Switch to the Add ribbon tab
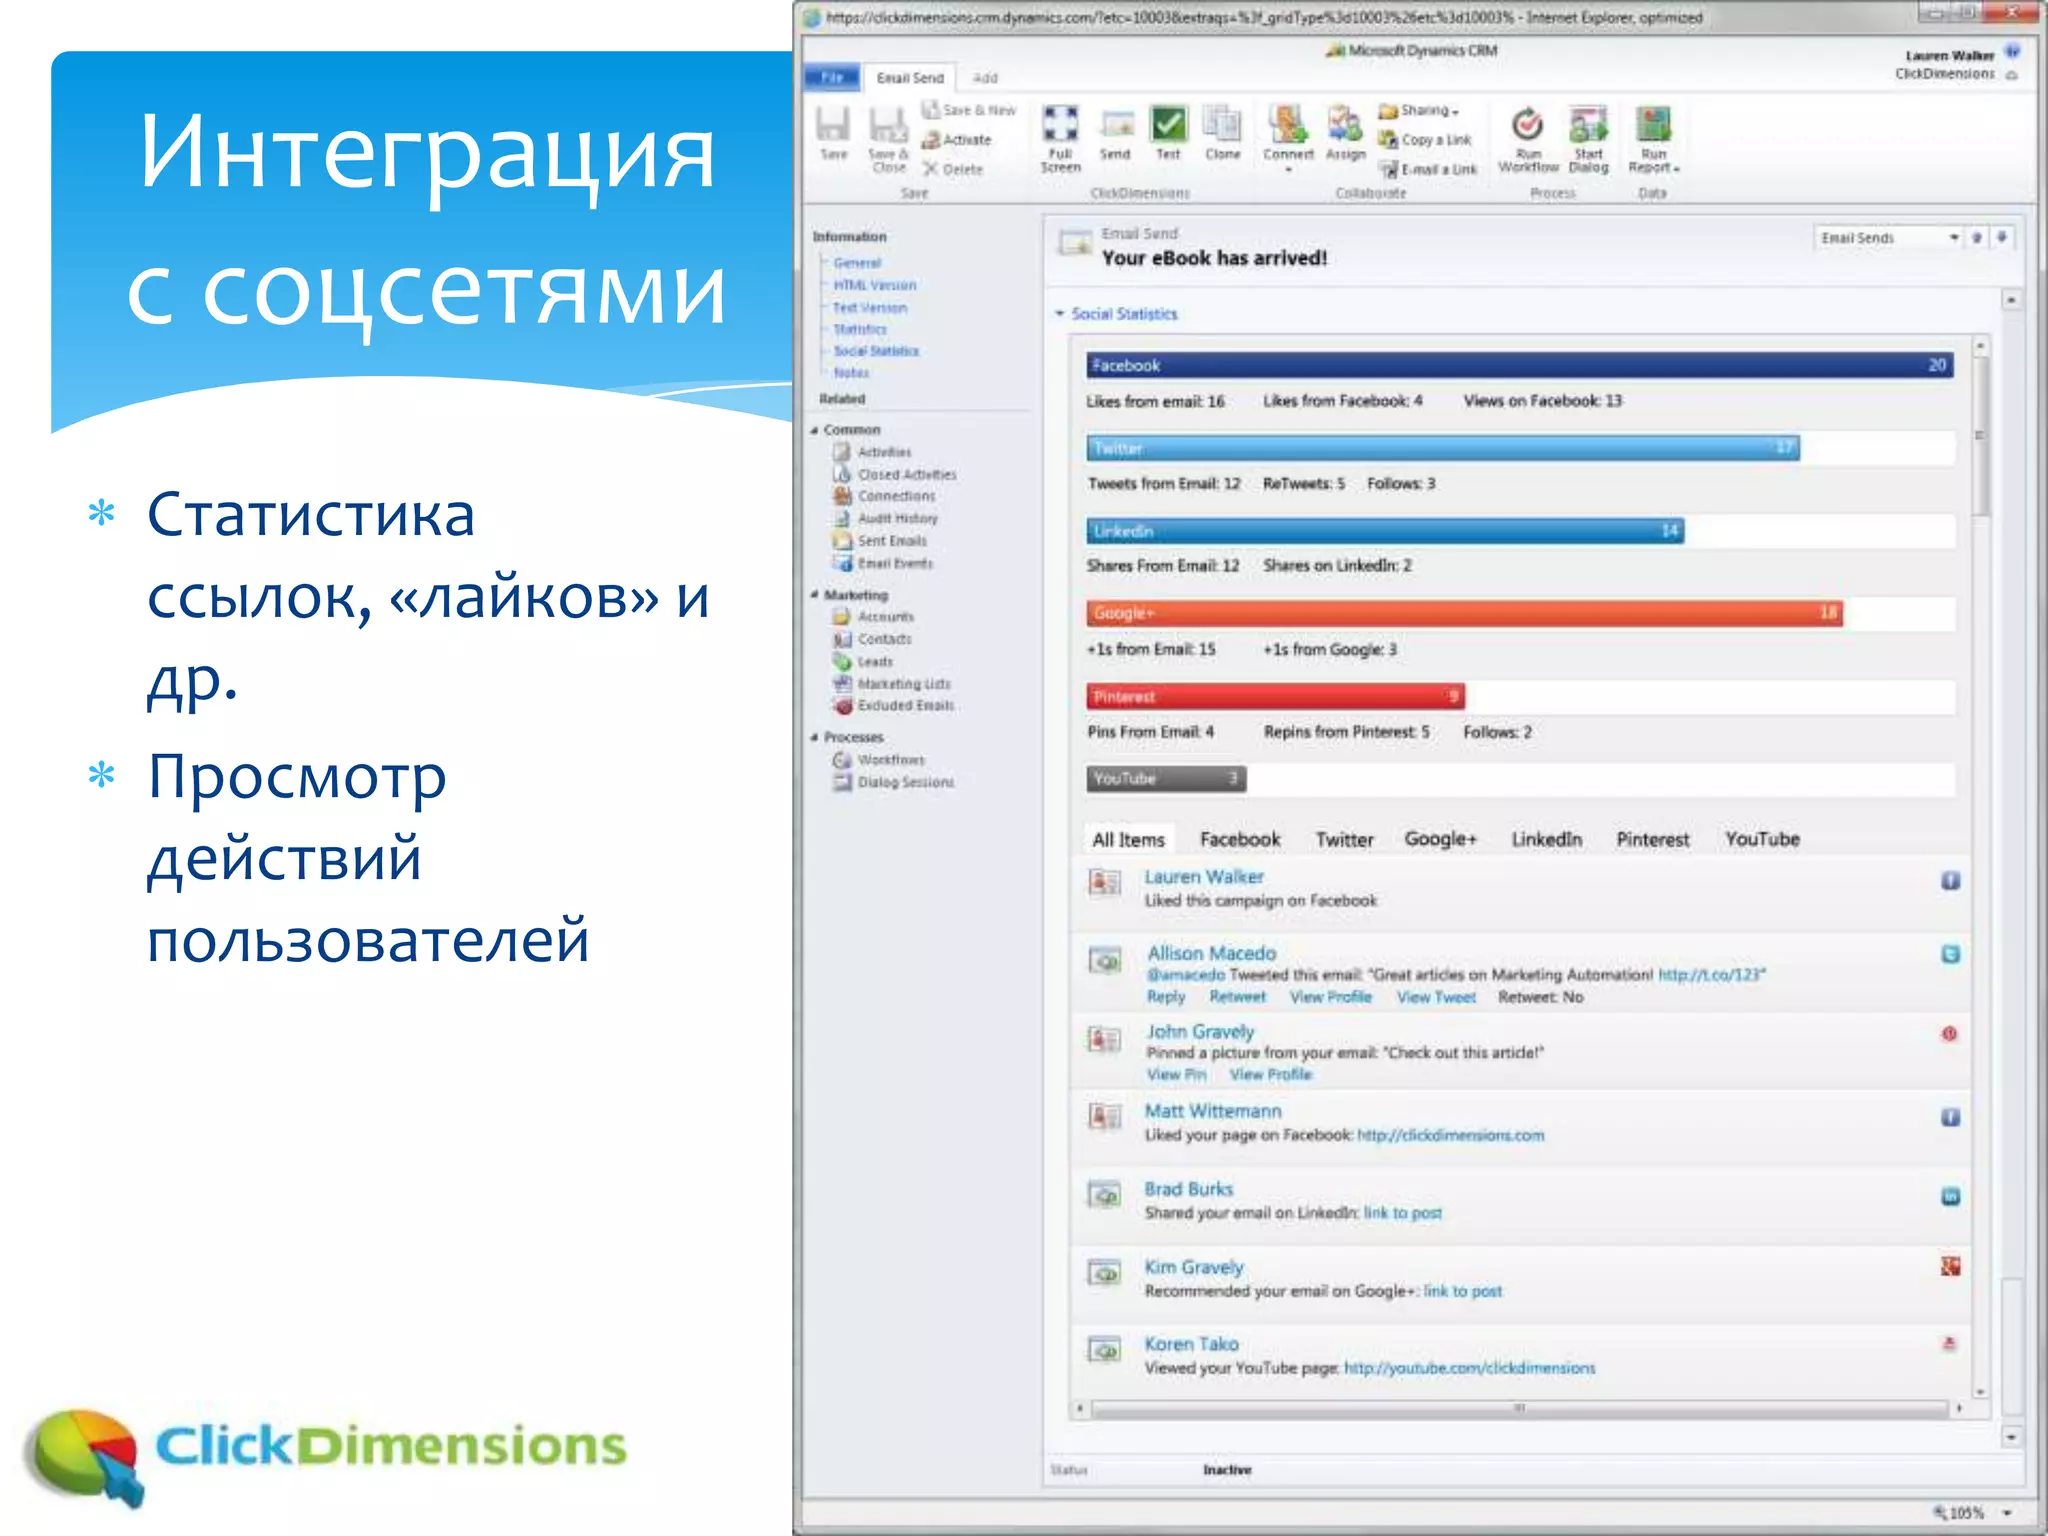The image size is (2048, 1536). tap(985, 78)
